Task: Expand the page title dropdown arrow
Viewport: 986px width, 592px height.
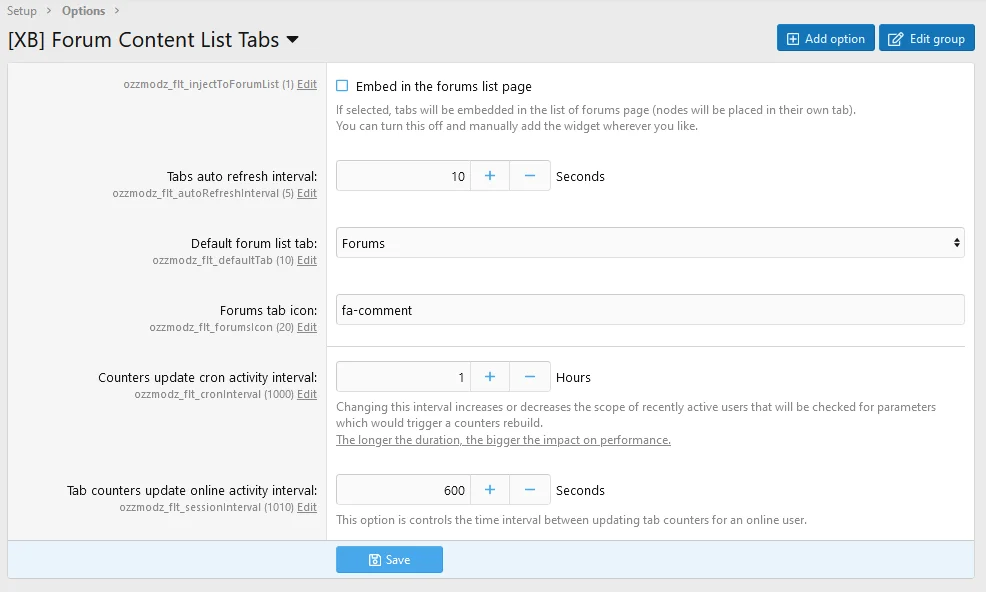Action: 292,40
